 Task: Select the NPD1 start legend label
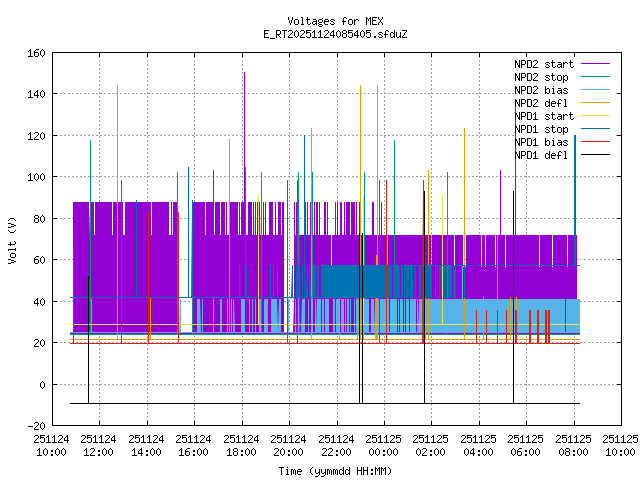tap(543, 116)
